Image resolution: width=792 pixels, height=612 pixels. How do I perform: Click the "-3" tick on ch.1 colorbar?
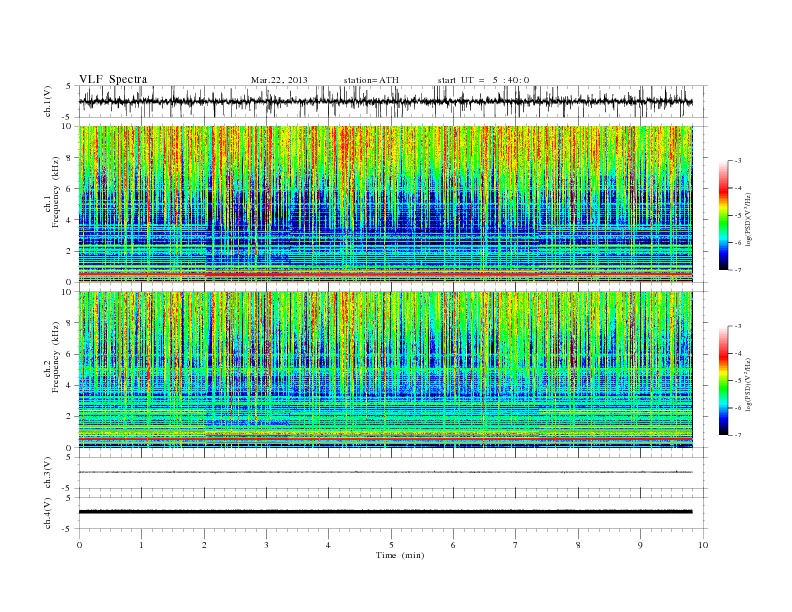pyautogui.click(x=737, y=161)
